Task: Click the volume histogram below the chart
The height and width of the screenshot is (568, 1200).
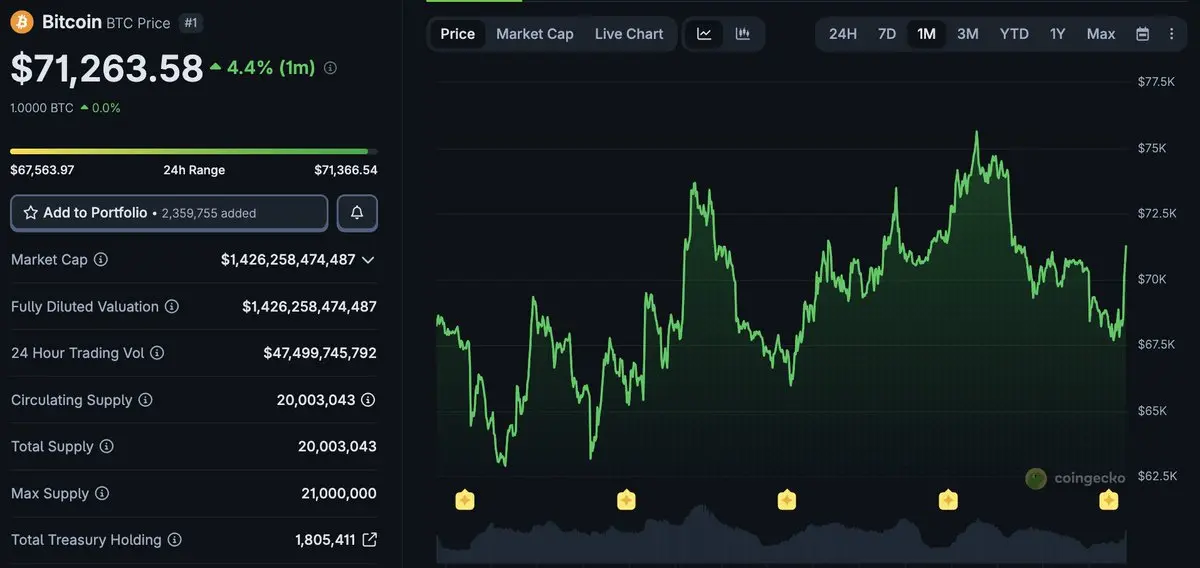Action: pos(781,535)
